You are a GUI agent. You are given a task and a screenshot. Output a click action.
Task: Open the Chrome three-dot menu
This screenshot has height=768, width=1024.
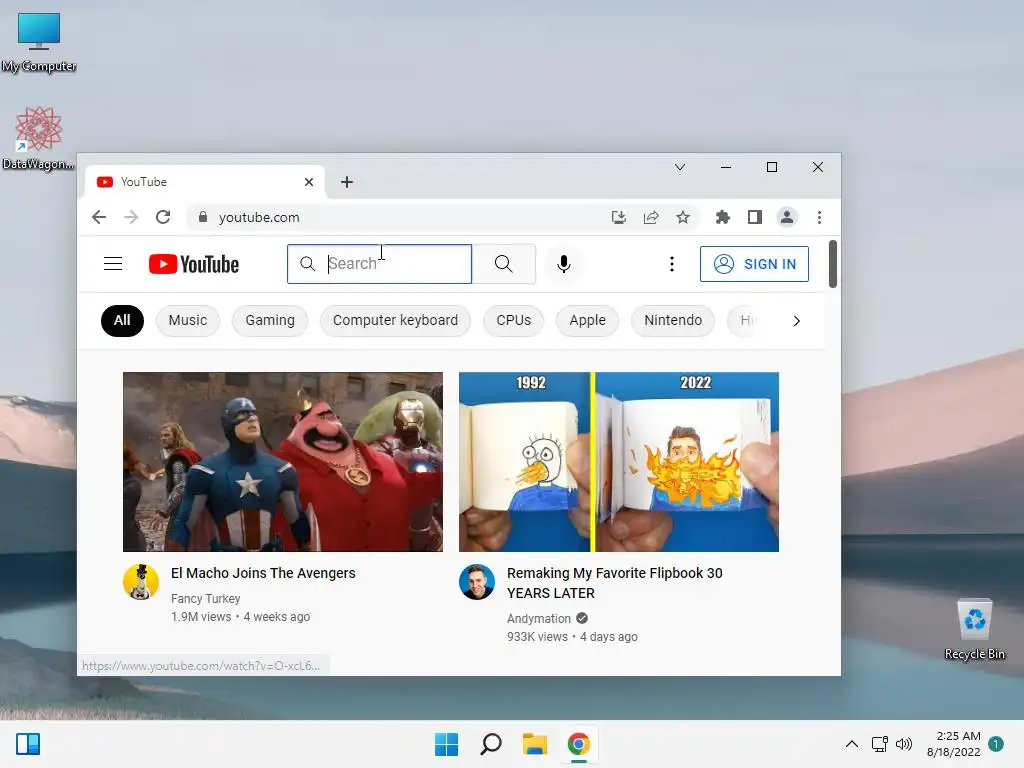819,217
